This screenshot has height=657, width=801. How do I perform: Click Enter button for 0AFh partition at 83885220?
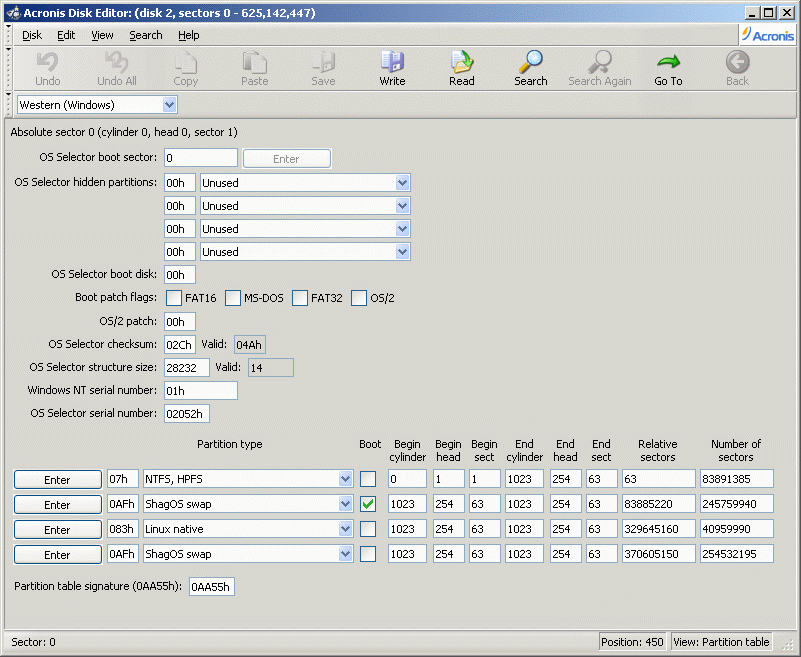[x=57, y=504]
